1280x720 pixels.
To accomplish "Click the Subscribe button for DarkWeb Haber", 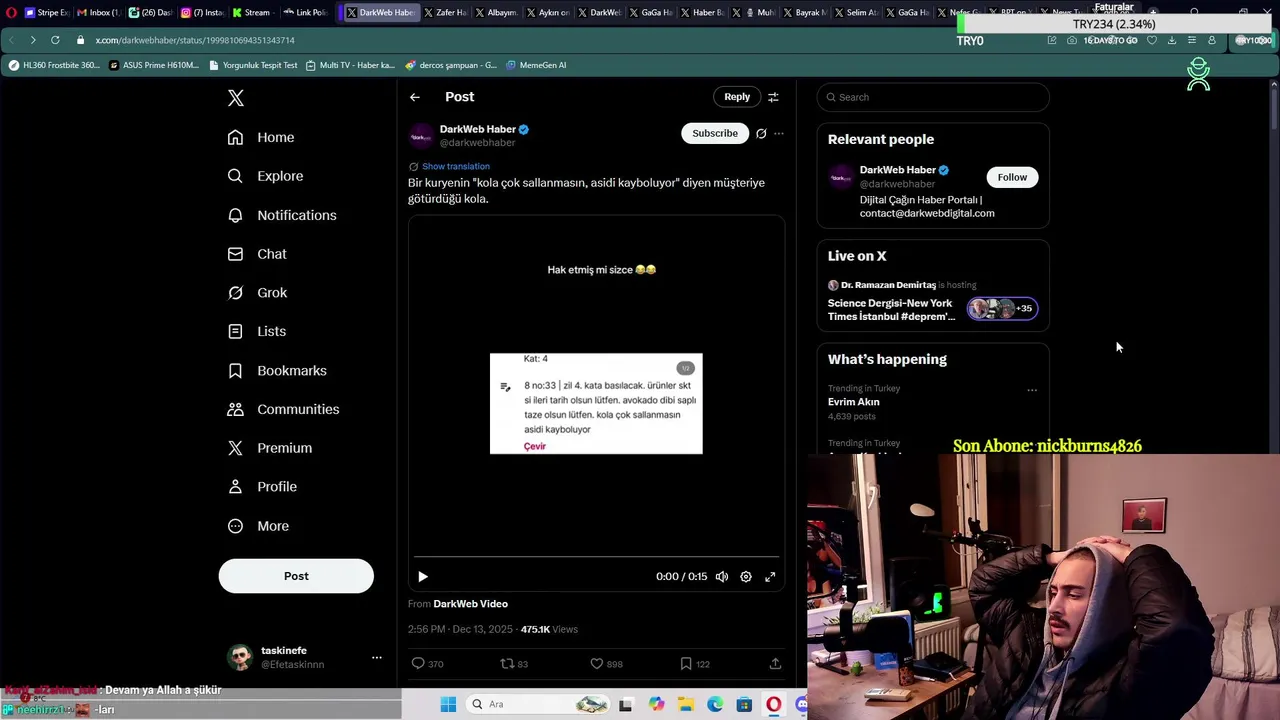I will (x=715, y=133).
